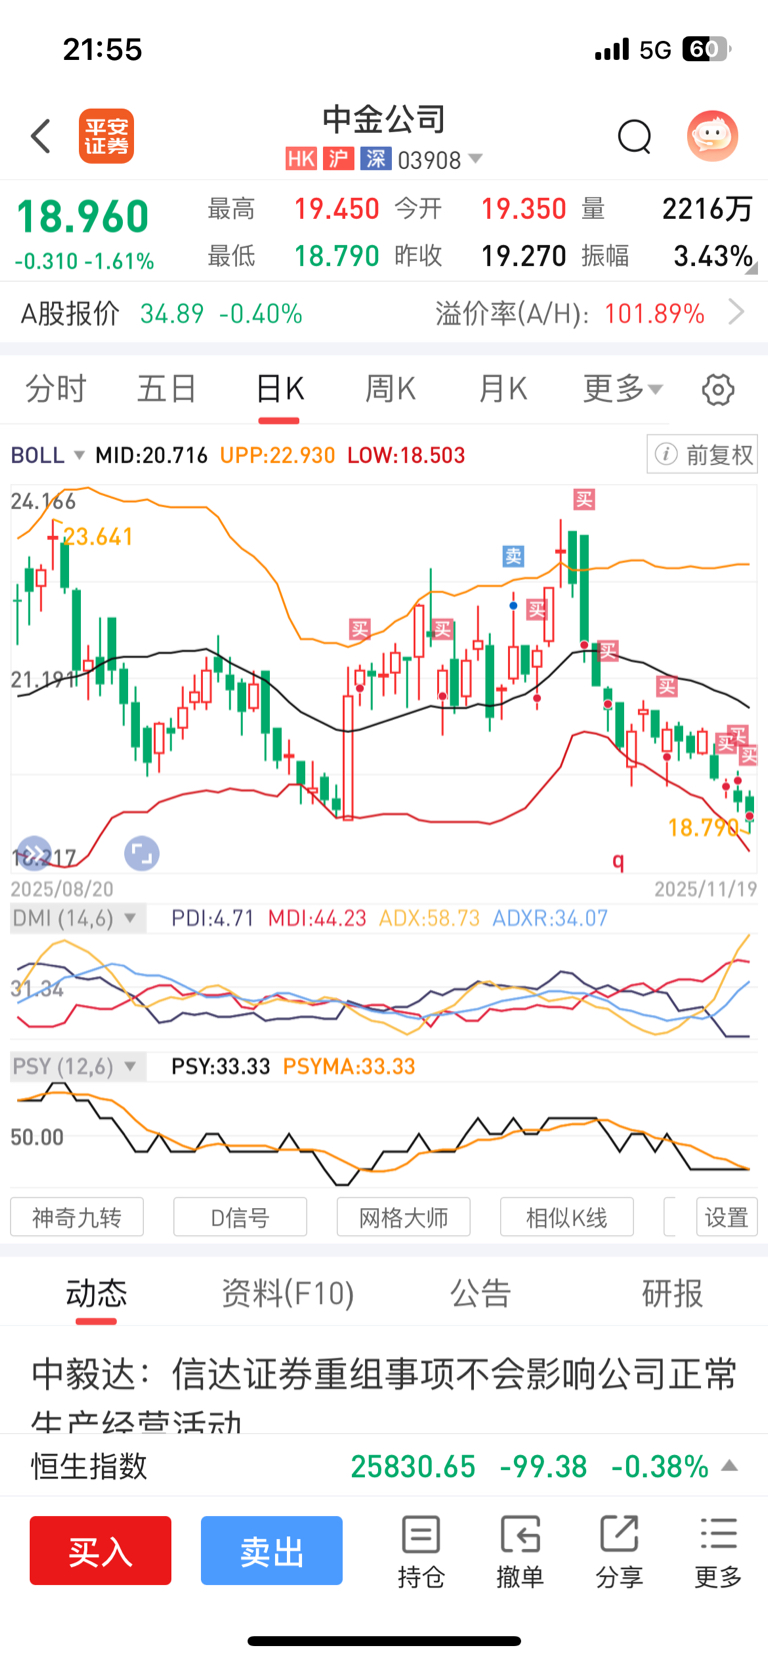The height and width of the screenshot is (1663, 768).
Task: Tap 昨收 value 19.270
Action: click(524, 256)
